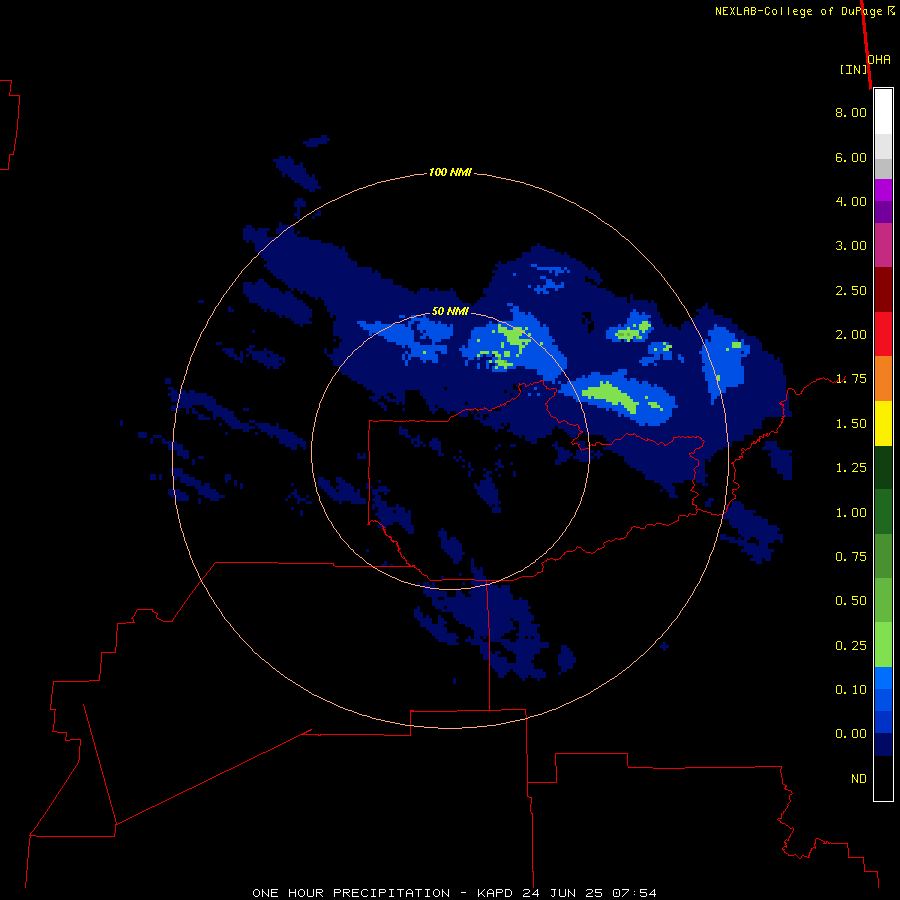Click the 50 NMI range ring label
Image resolution: width=900 pixels, height=900 pixels.
coord(450,312)
